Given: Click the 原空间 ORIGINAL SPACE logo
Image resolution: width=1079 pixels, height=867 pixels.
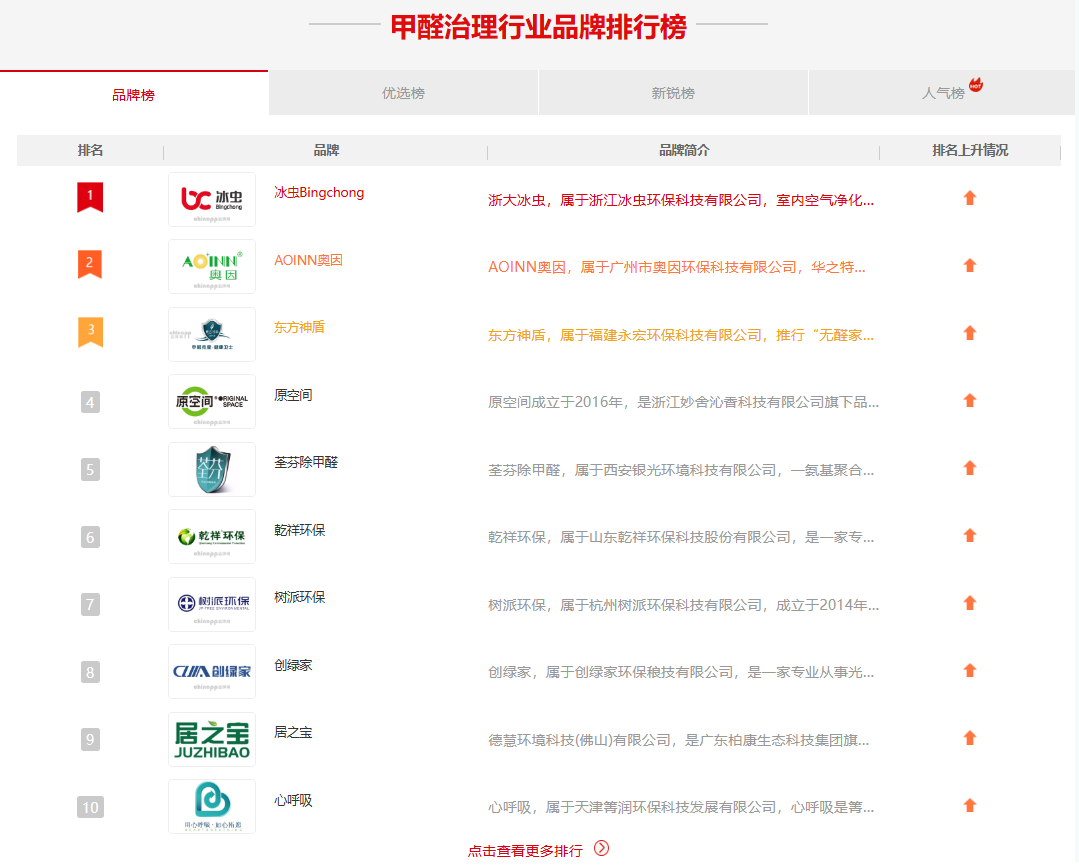Looking at the screenshot, I should pos(211,401).
